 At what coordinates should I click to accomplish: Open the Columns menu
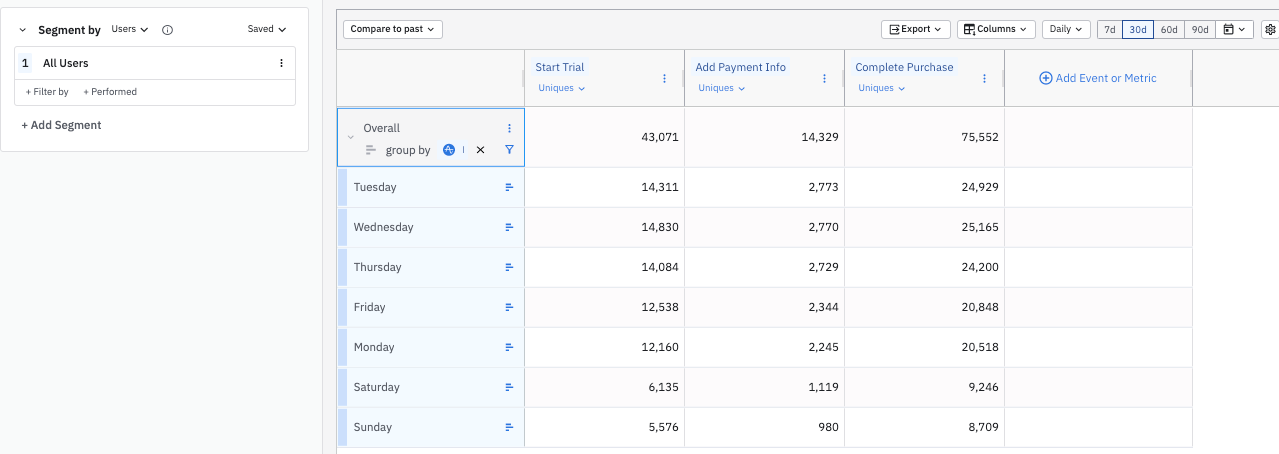click(x=995, y=29)
